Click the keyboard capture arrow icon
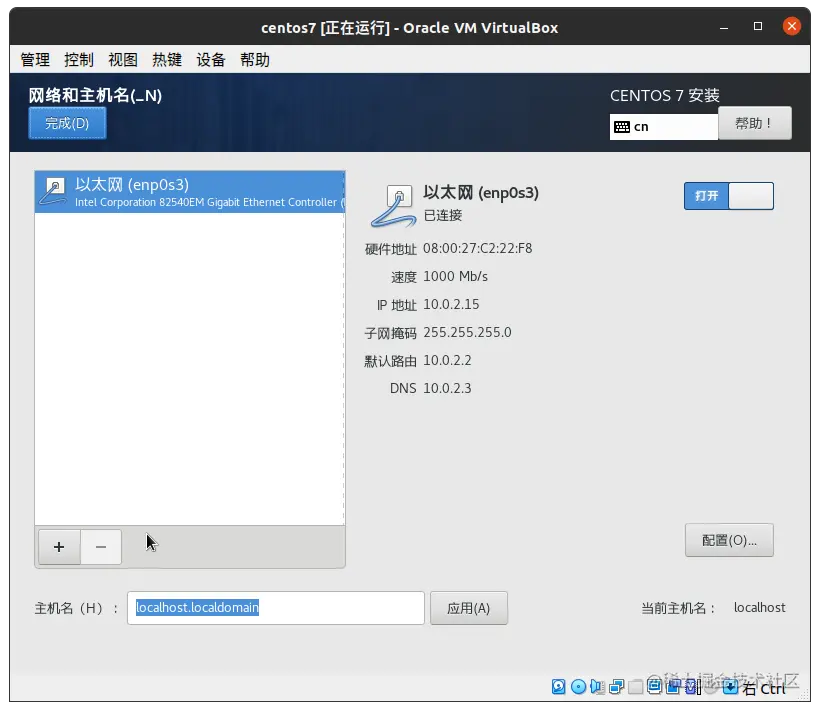This screenshot has height=711, width=820. click(x=731, y=686)
